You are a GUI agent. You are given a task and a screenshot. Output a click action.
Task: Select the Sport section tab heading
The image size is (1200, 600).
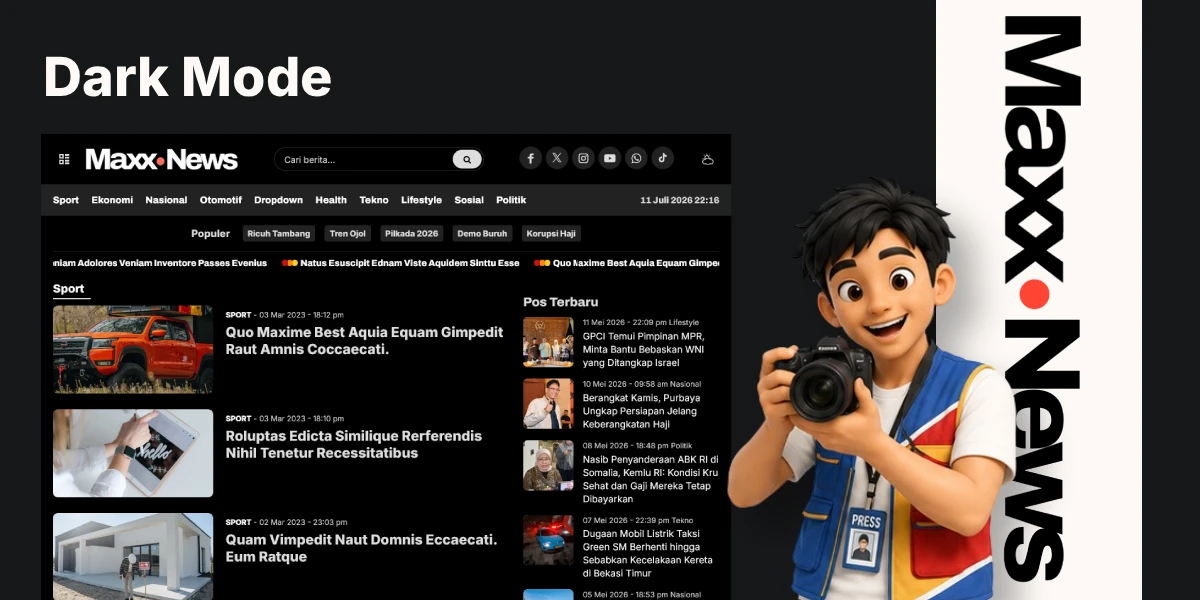pos(69,289)
